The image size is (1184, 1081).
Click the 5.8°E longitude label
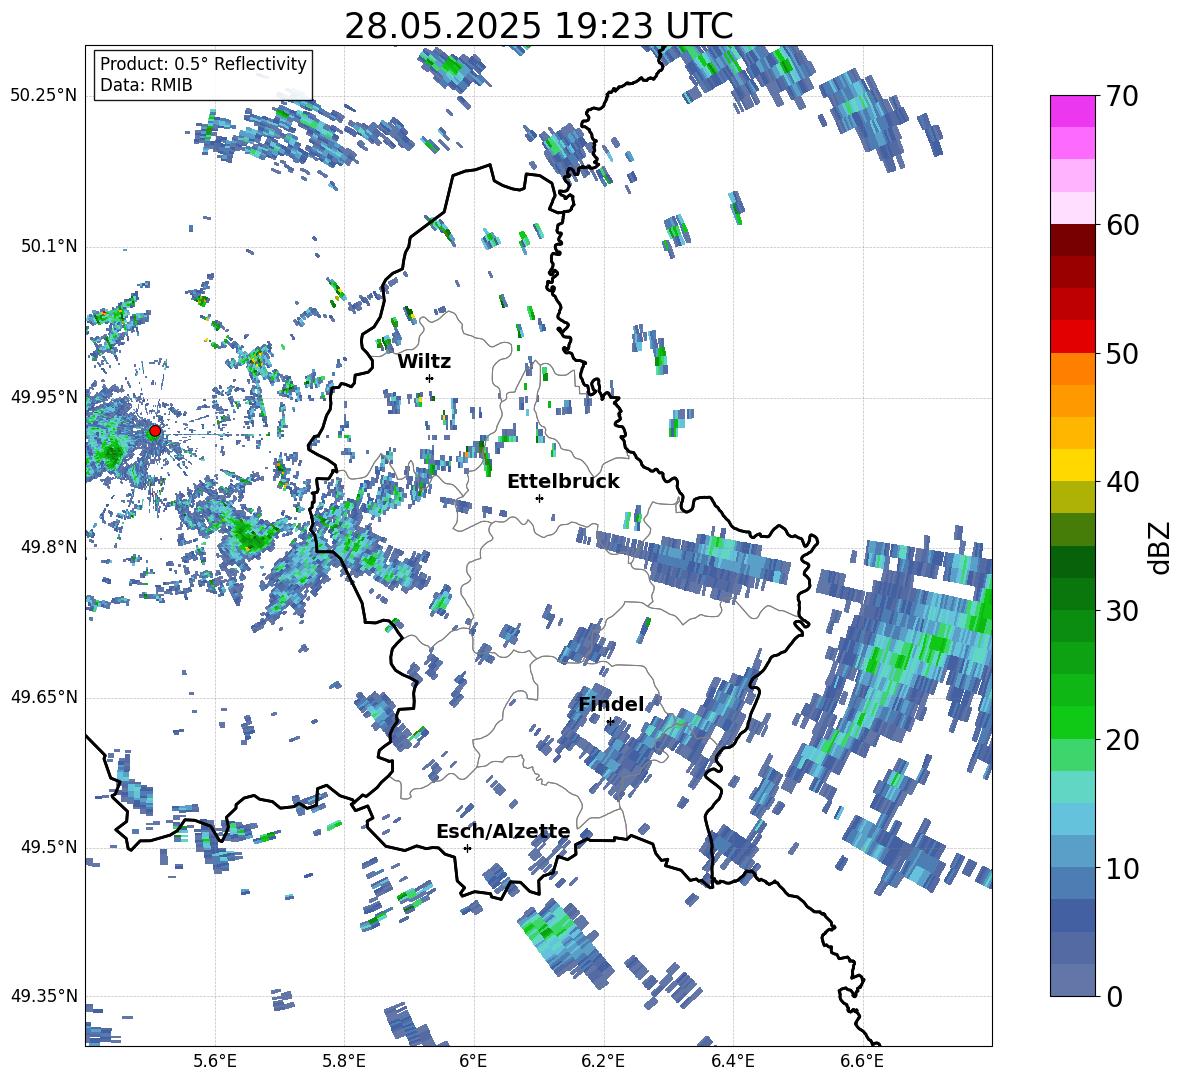point(344,1061)
